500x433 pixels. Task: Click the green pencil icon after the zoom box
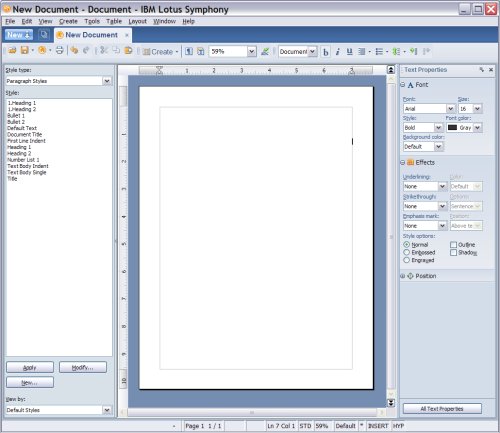point(265,51)
